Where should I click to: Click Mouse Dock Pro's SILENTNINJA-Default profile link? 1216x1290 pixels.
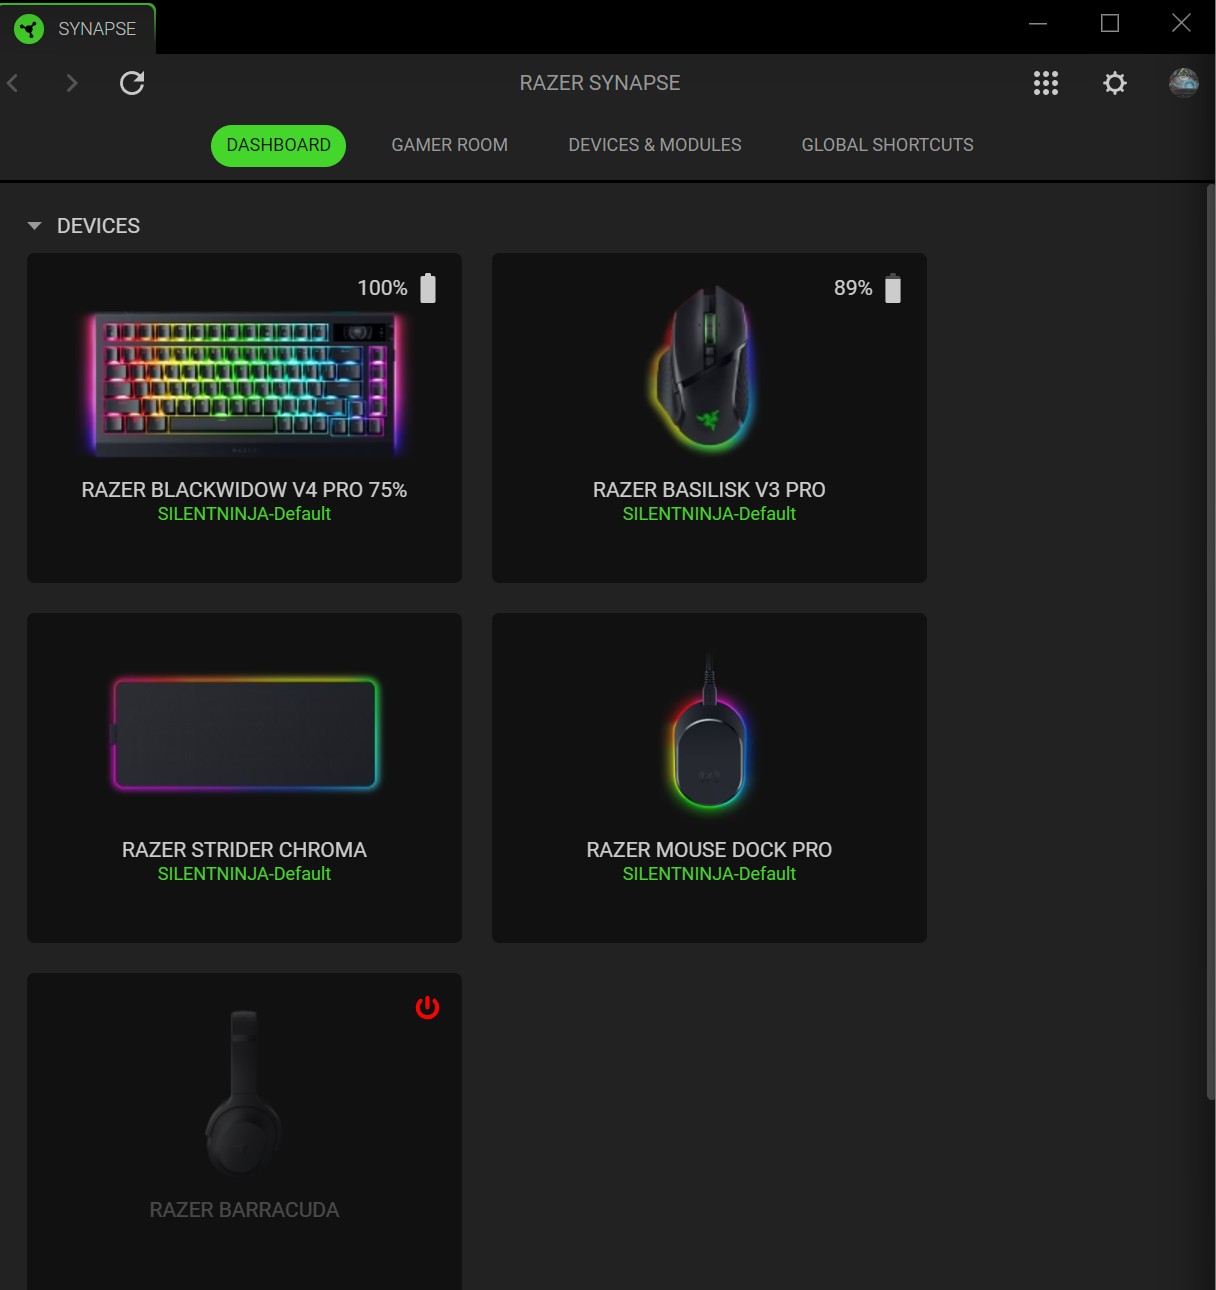(709, 874)
